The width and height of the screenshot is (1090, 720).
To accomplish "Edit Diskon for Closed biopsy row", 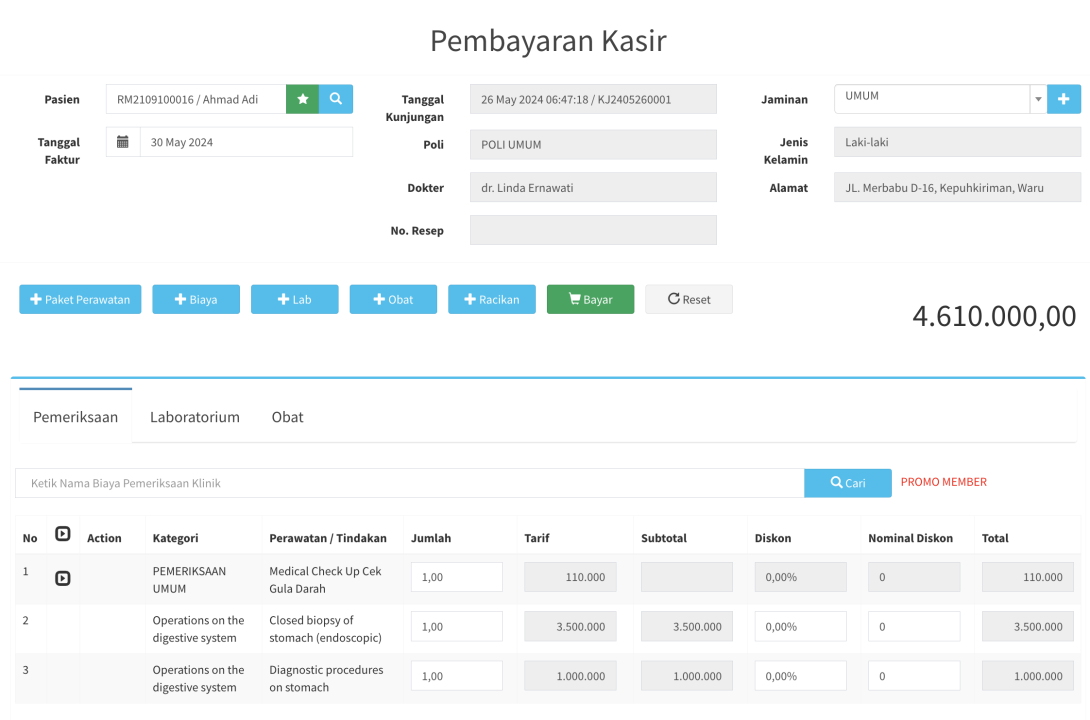I will [x=800, y=626].
